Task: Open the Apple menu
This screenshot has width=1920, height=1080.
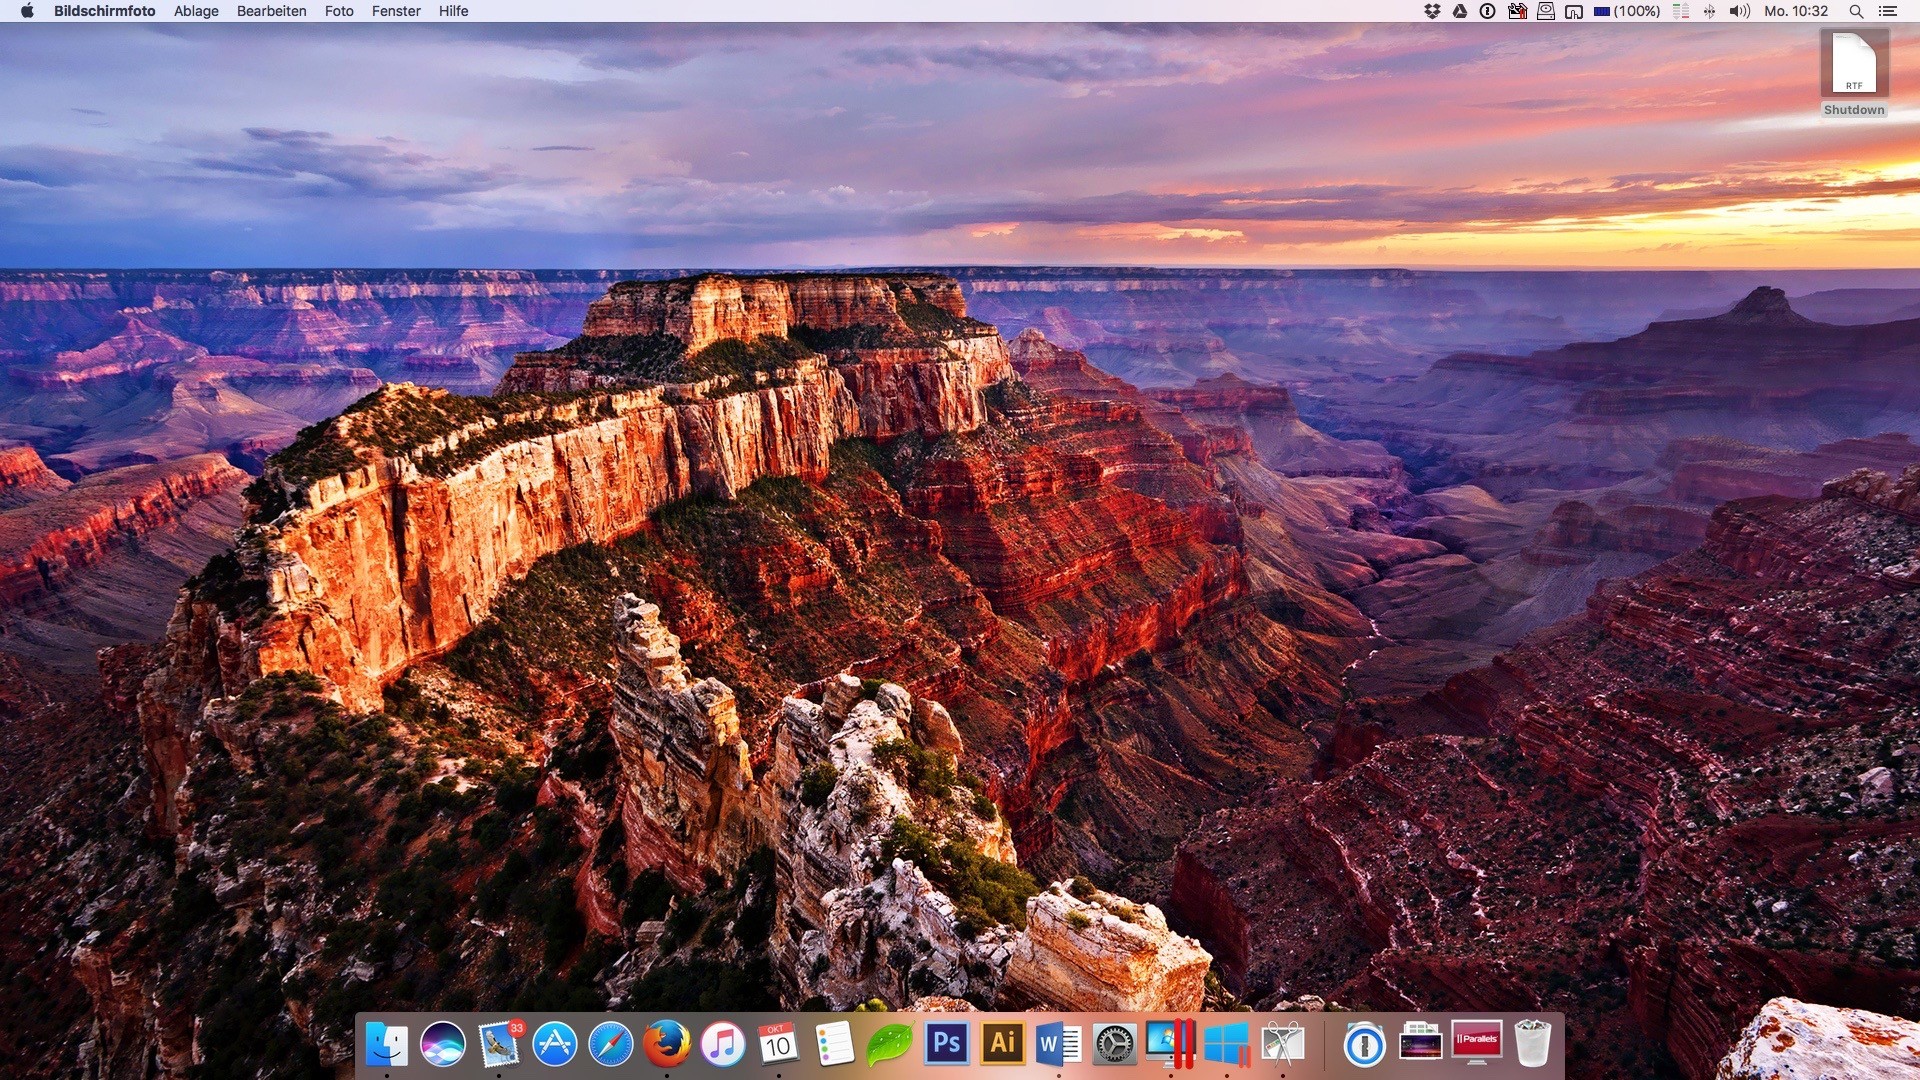Action: click(x=27, y=11)
